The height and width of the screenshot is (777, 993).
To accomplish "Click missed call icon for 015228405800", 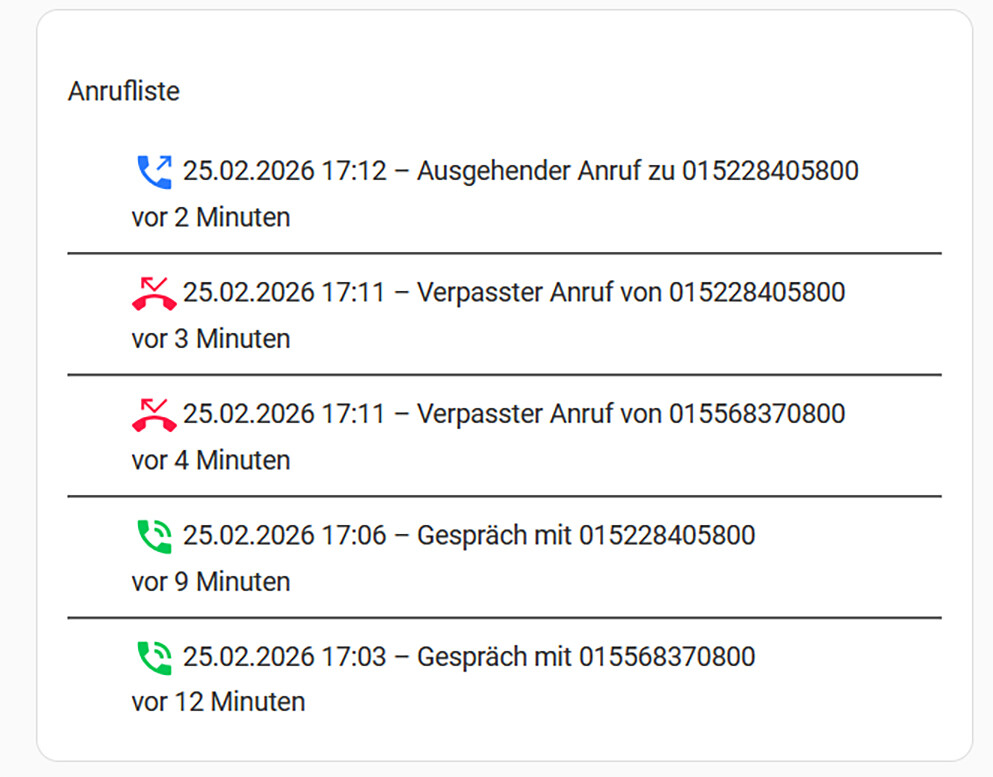I will tap(154, 293).
